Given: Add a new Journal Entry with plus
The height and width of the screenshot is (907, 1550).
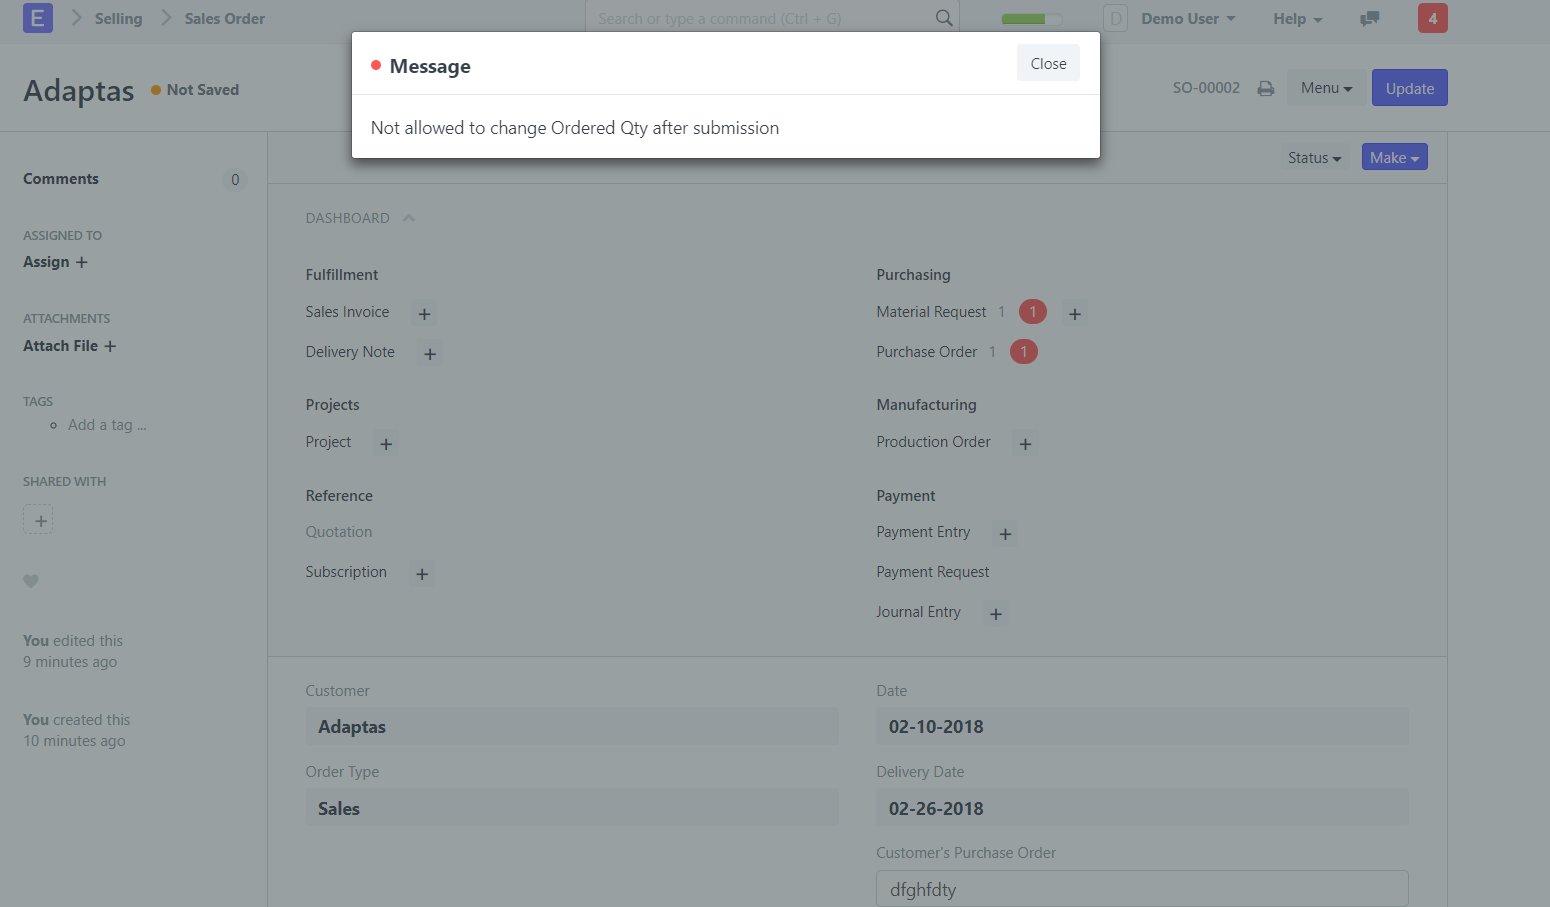Looking at the screenshot, I should tap(995, 614).
